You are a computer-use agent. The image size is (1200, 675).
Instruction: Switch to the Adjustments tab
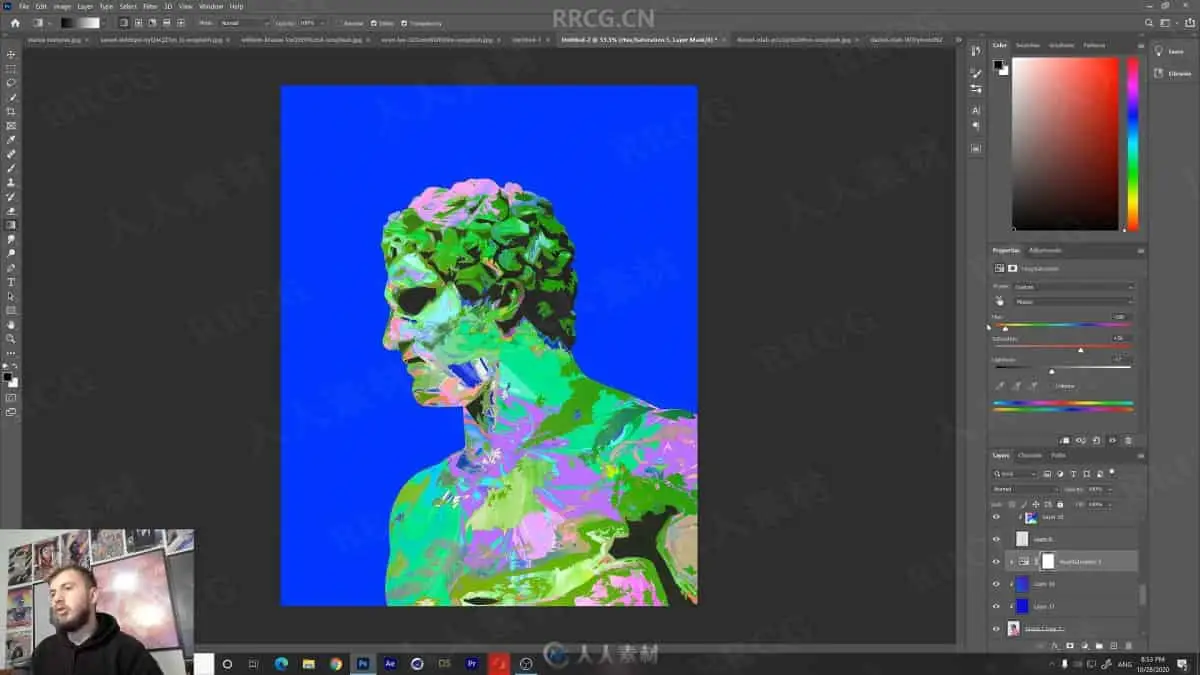pyautogui.click(x=1046, y=250)
